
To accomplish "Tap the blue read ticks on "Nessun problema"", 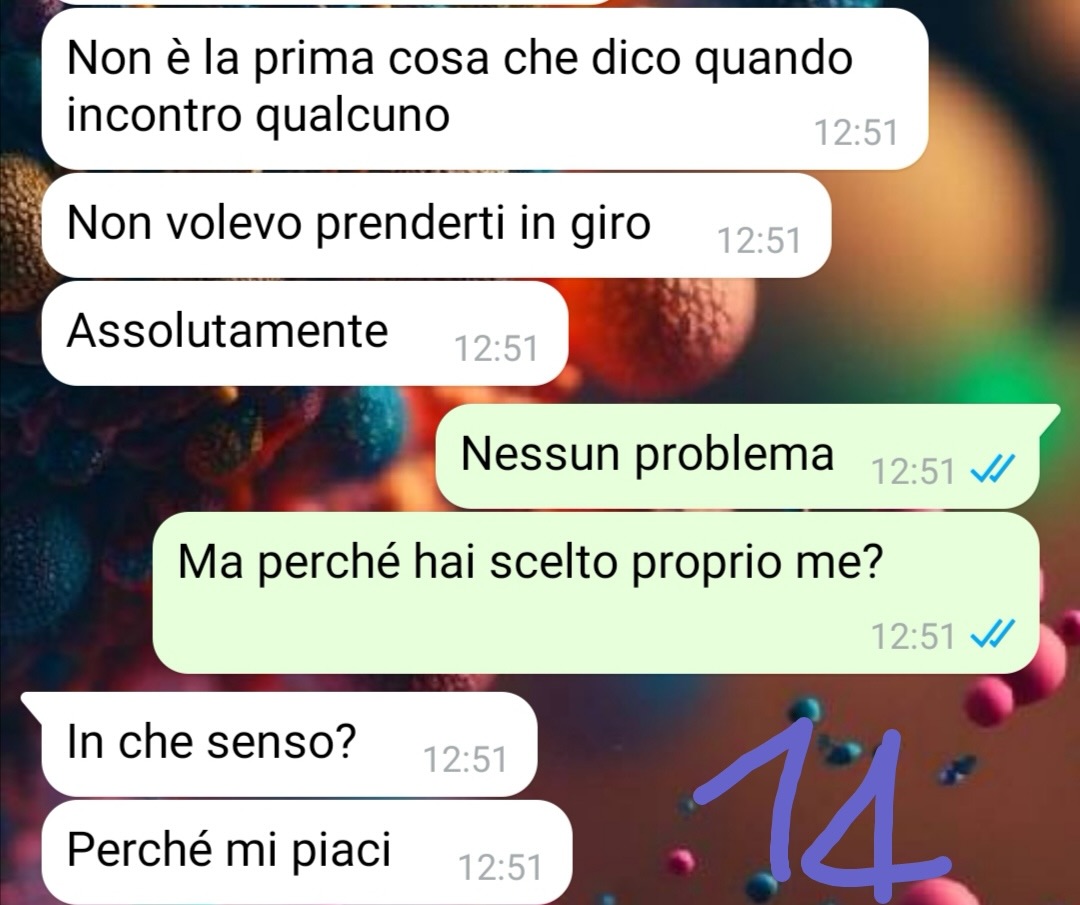I will point(992,472).
